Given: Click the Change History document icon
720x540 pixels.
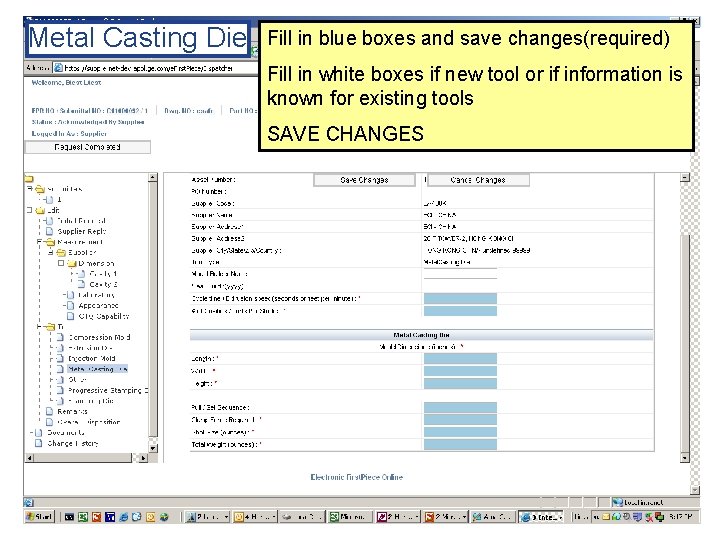Looking at the screenshot, I should click(x=39, y=443).
